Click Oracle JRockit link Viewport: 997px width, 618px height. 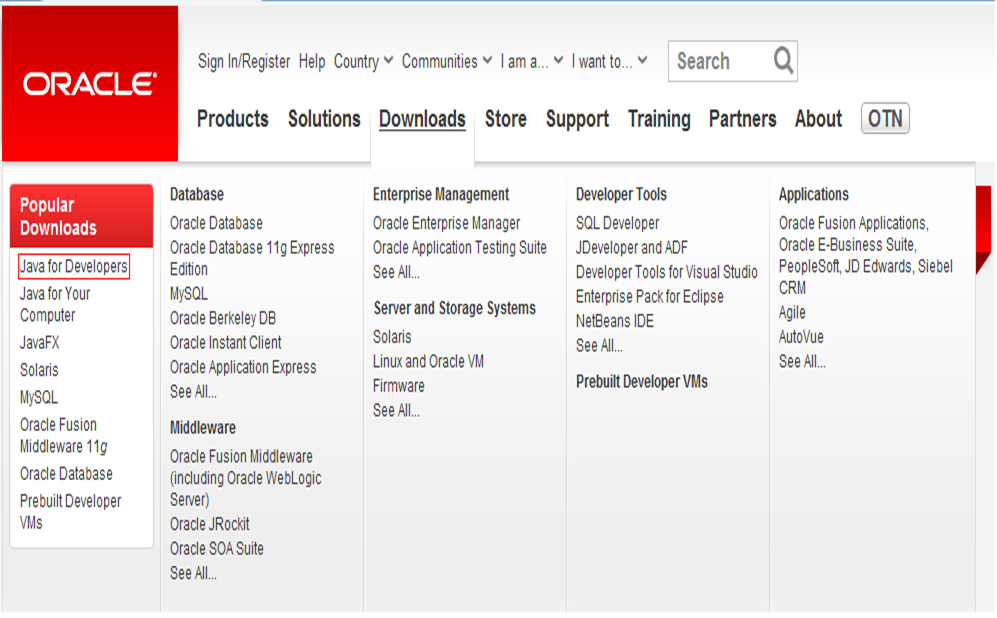(x=210, y=524)
